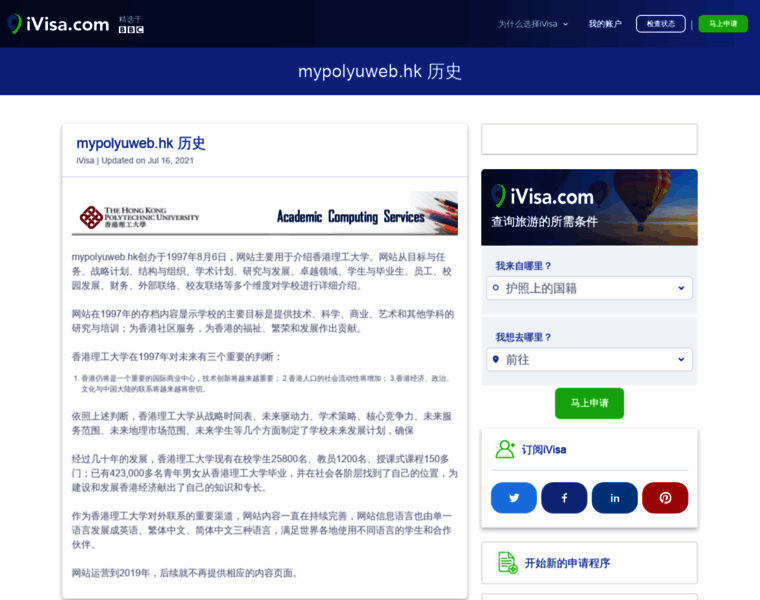Click the empty box above the iVisa widget
Viewport: 760px width, 600px height.
pyautogui.click(x=589, y=139)
